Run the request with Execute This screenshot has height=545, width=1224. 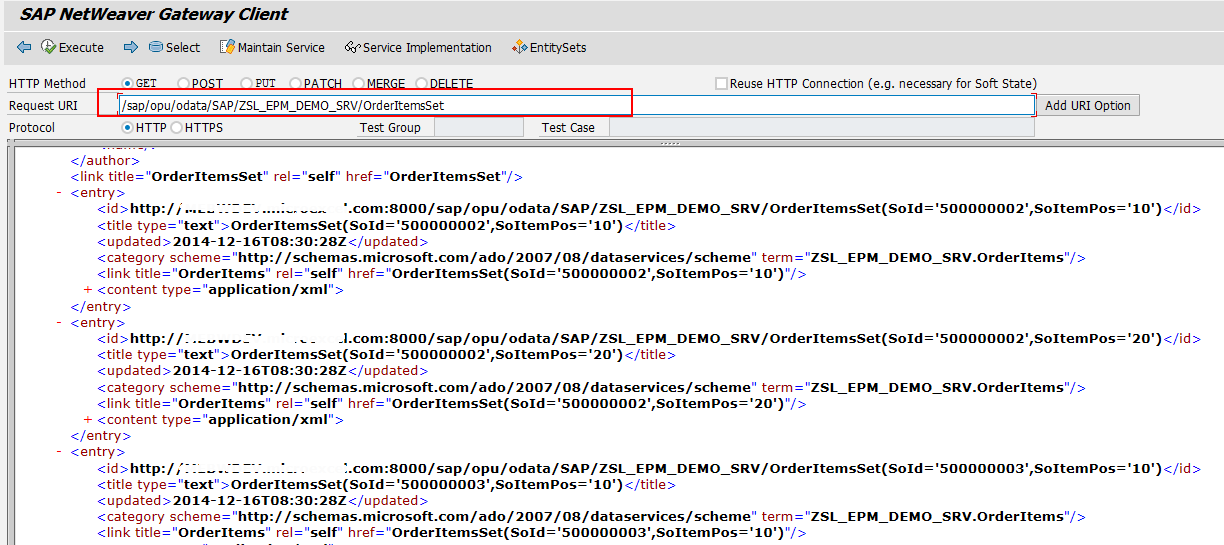point(73,47)
